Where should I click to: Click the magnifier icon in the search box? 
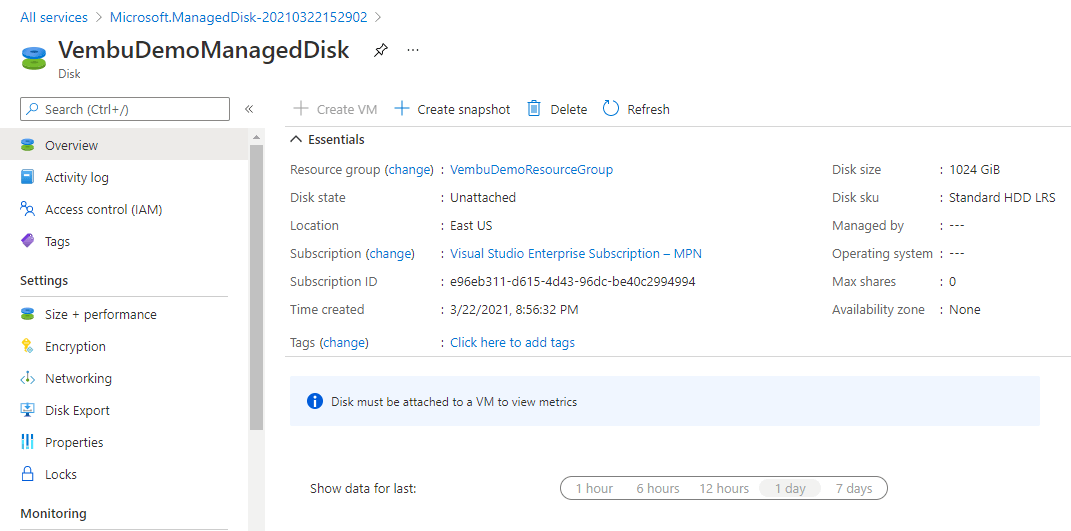point(33,109)
